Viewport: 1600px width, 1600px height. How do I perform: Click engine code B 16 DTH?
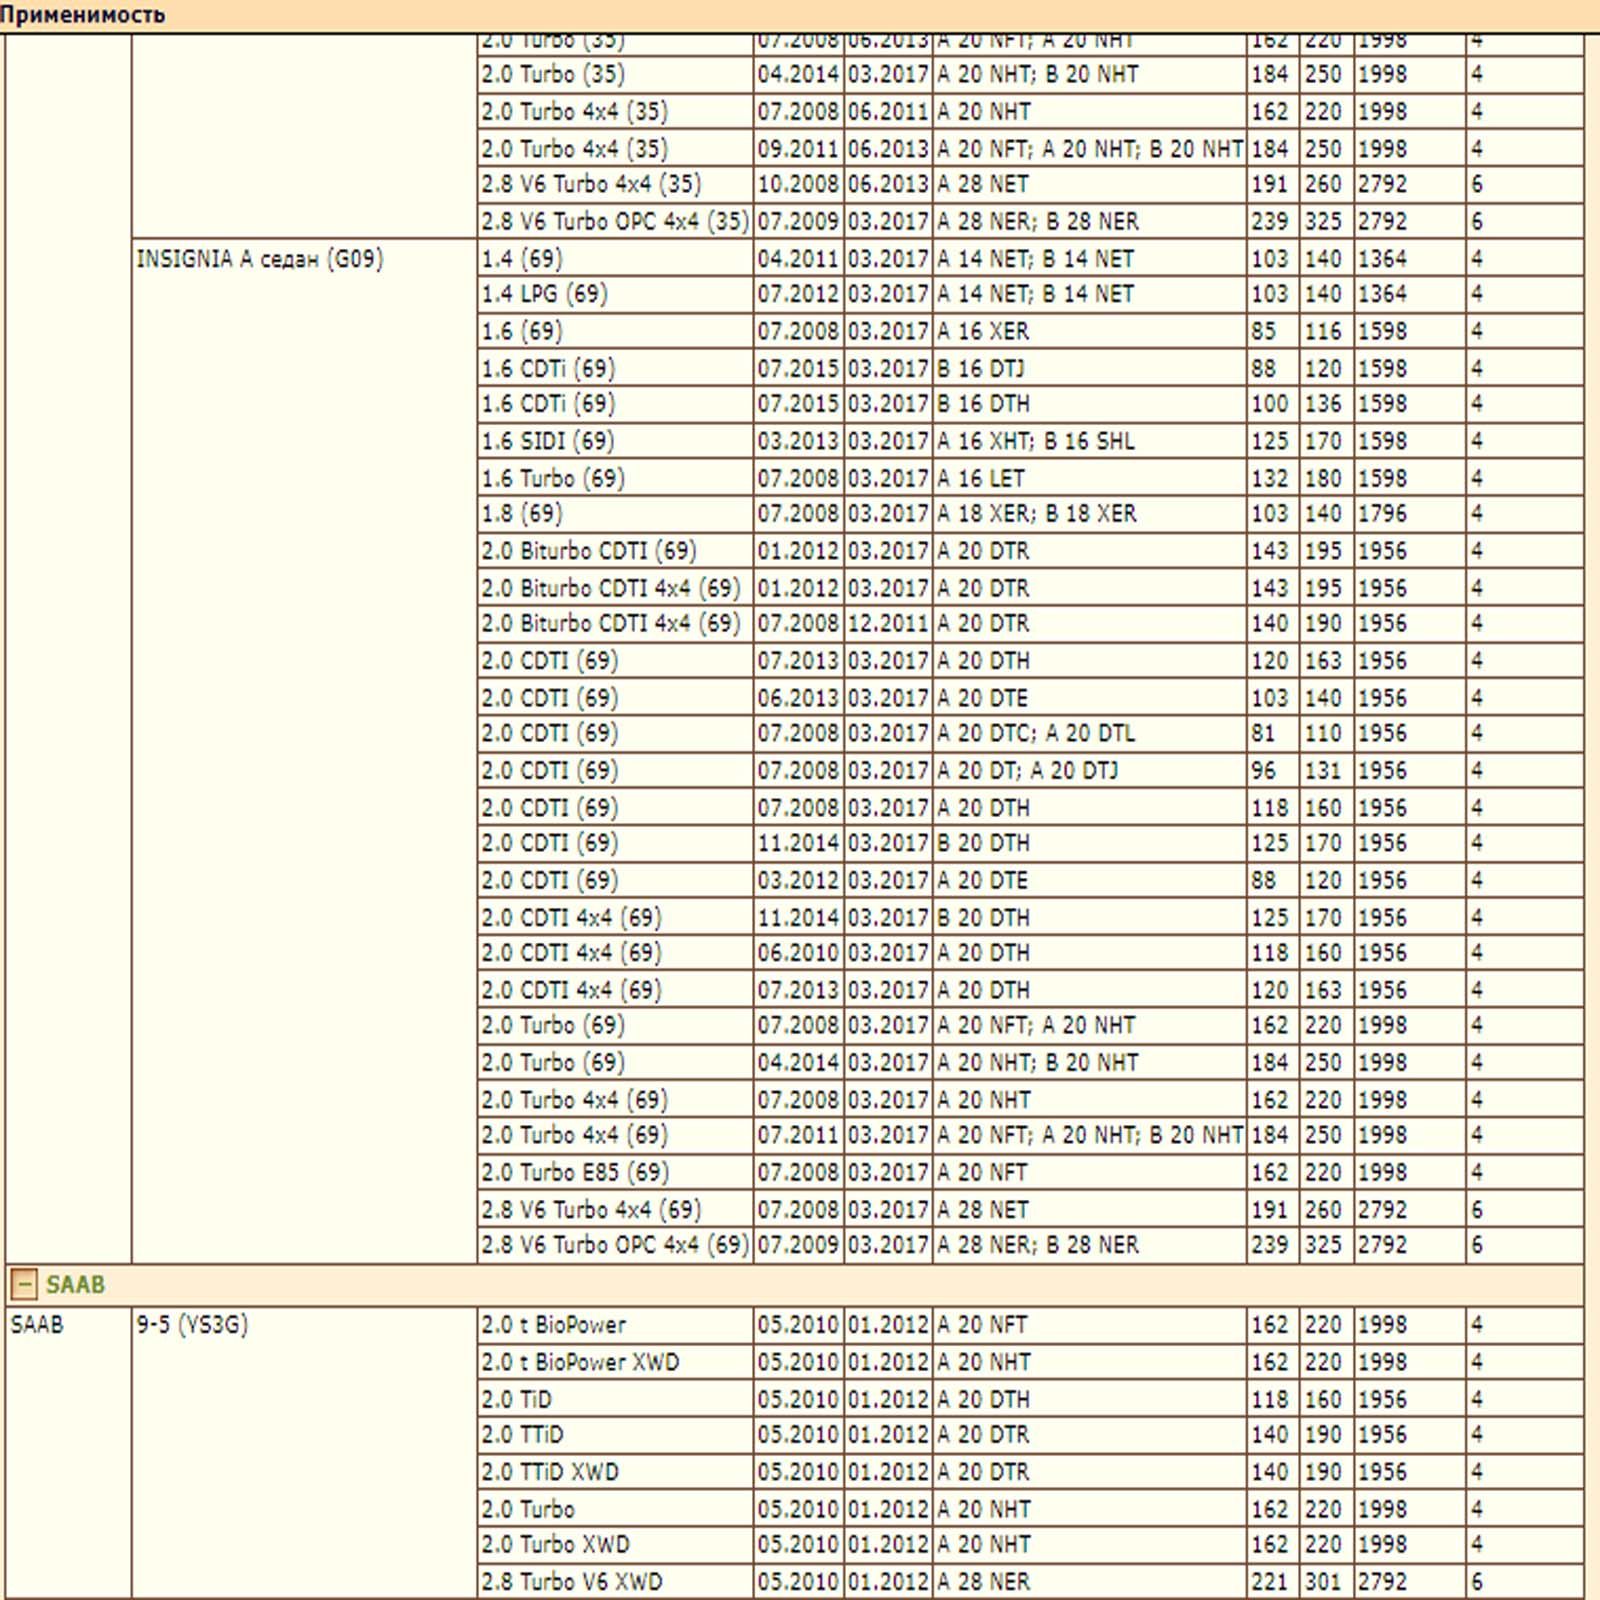(984, 404)
